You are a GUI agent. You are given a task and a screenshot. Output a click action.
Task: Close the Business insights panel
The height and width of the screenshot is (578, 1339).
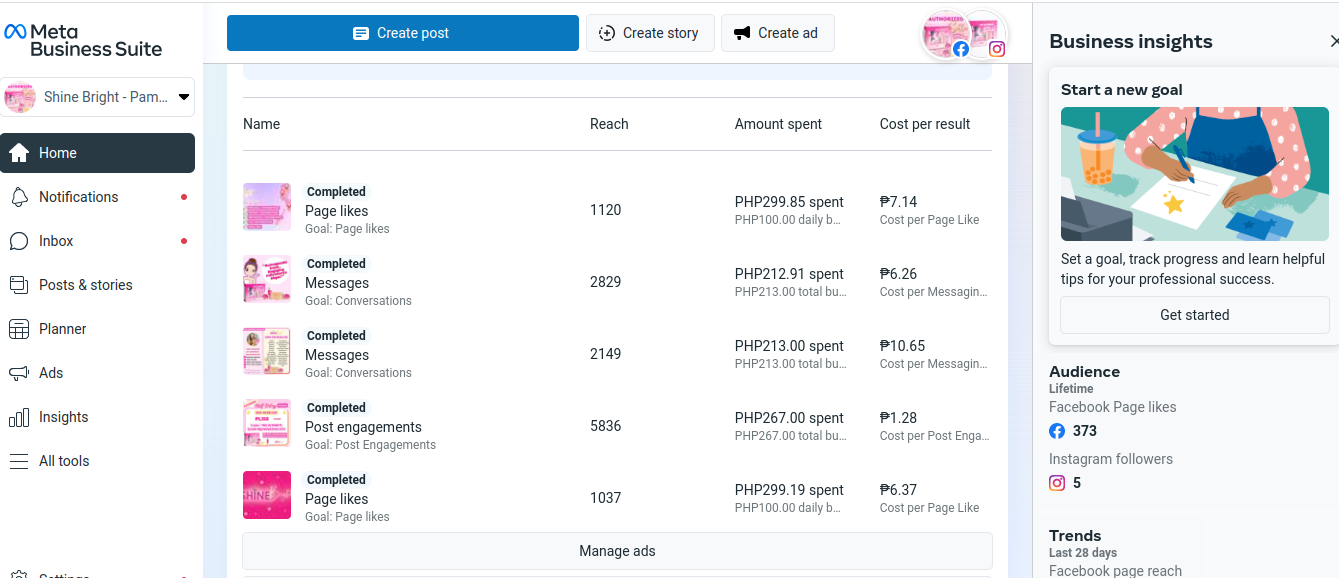tap(1333, 41)
